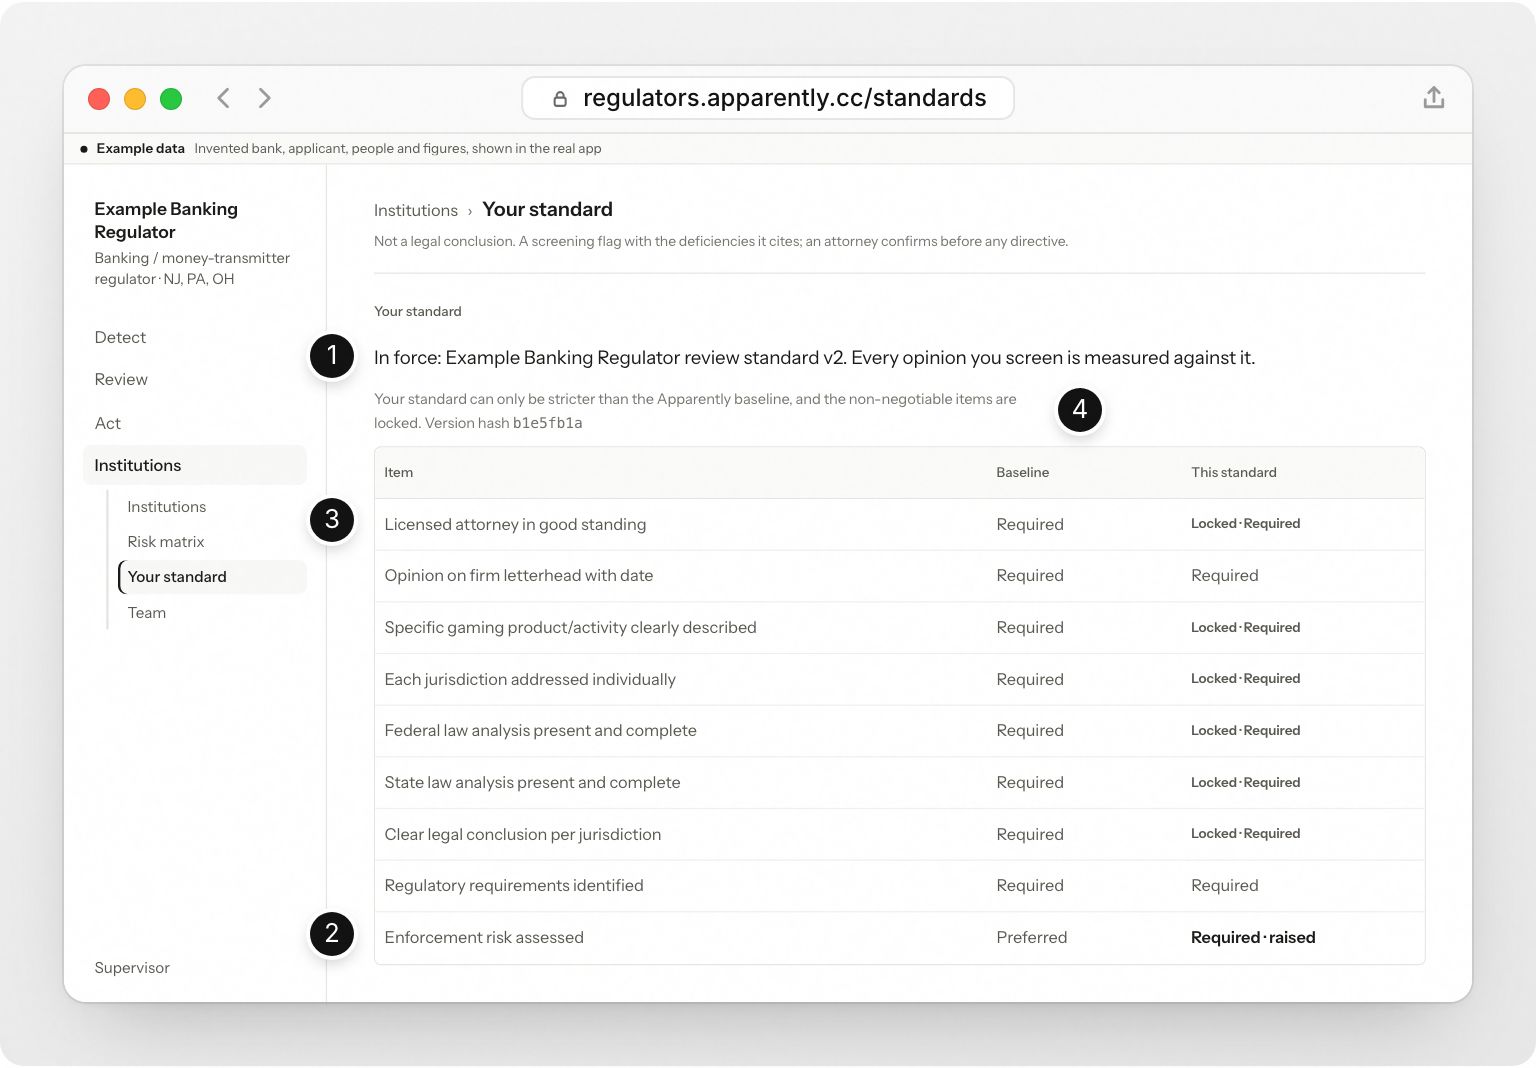Screen dimensions: 1536x1068
Task: Select the top-level Institutions sidebar section
Action: pyautogui.click(x=195, y=465)
